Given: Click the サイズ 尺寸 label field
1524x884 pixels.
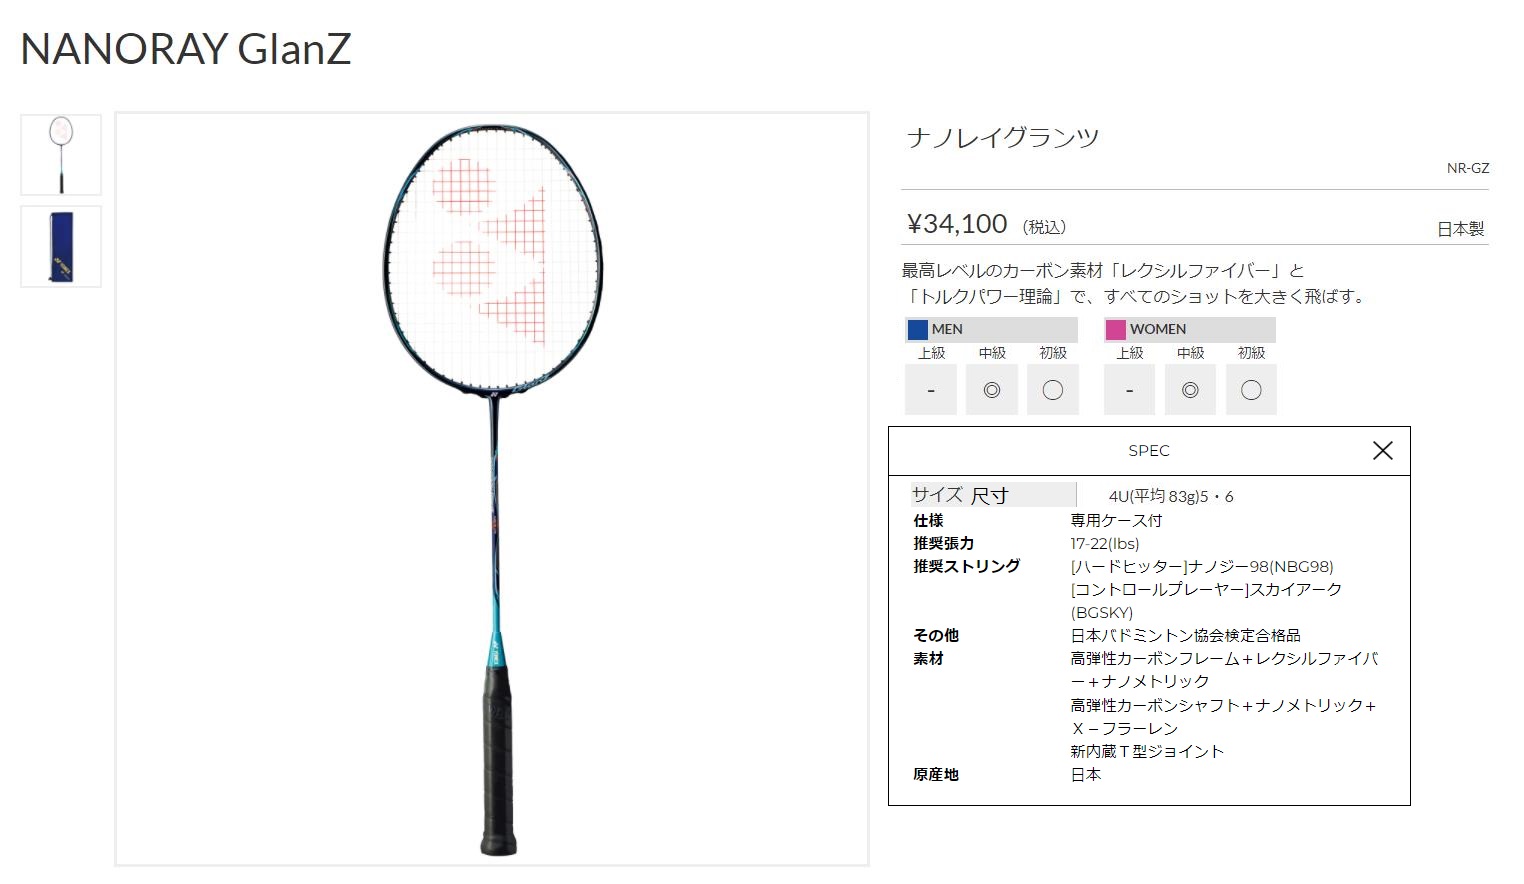Looking at the screenshot, I should pyautogui.click(x=993, y=495).
